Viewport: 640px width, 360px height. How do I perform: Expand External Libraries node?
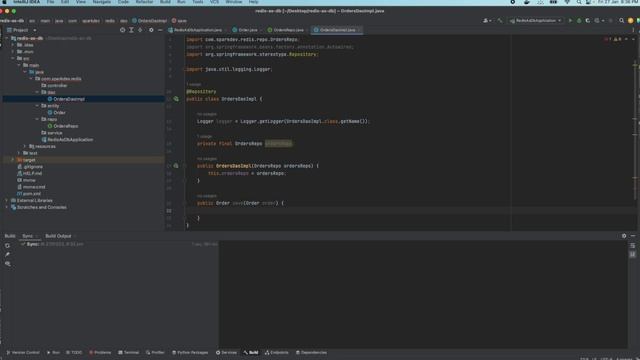tap(7, 200)
